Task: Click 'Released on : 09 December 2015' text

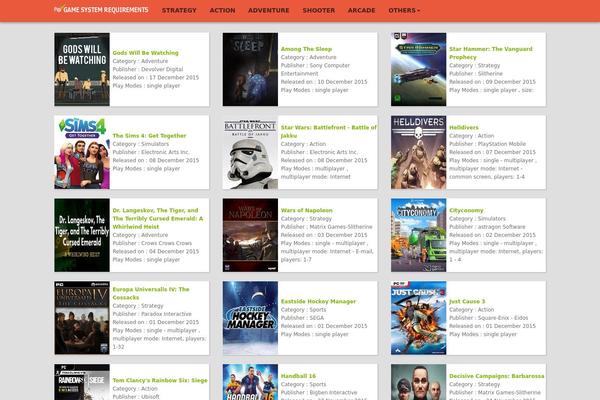Action: tap(492, 82)
